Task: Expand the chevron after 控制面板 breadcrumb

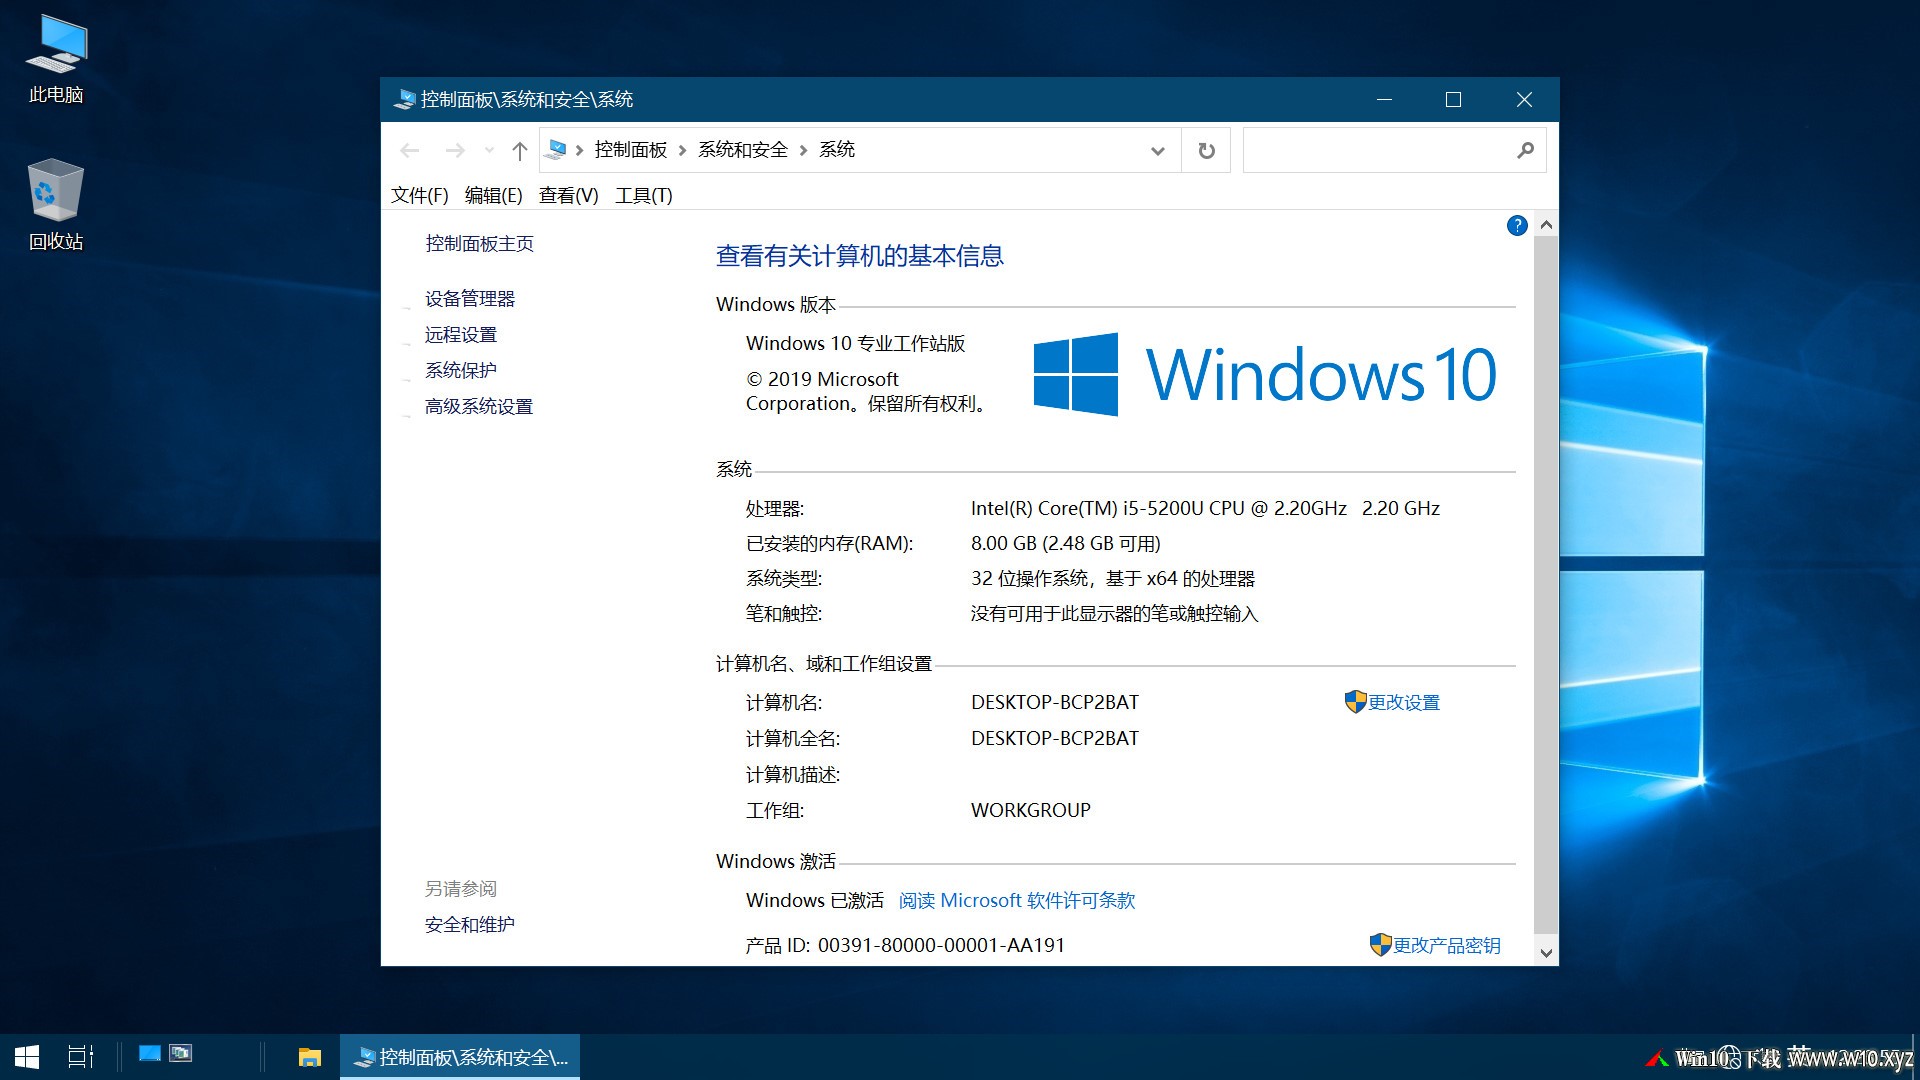Action: [683, 150]
